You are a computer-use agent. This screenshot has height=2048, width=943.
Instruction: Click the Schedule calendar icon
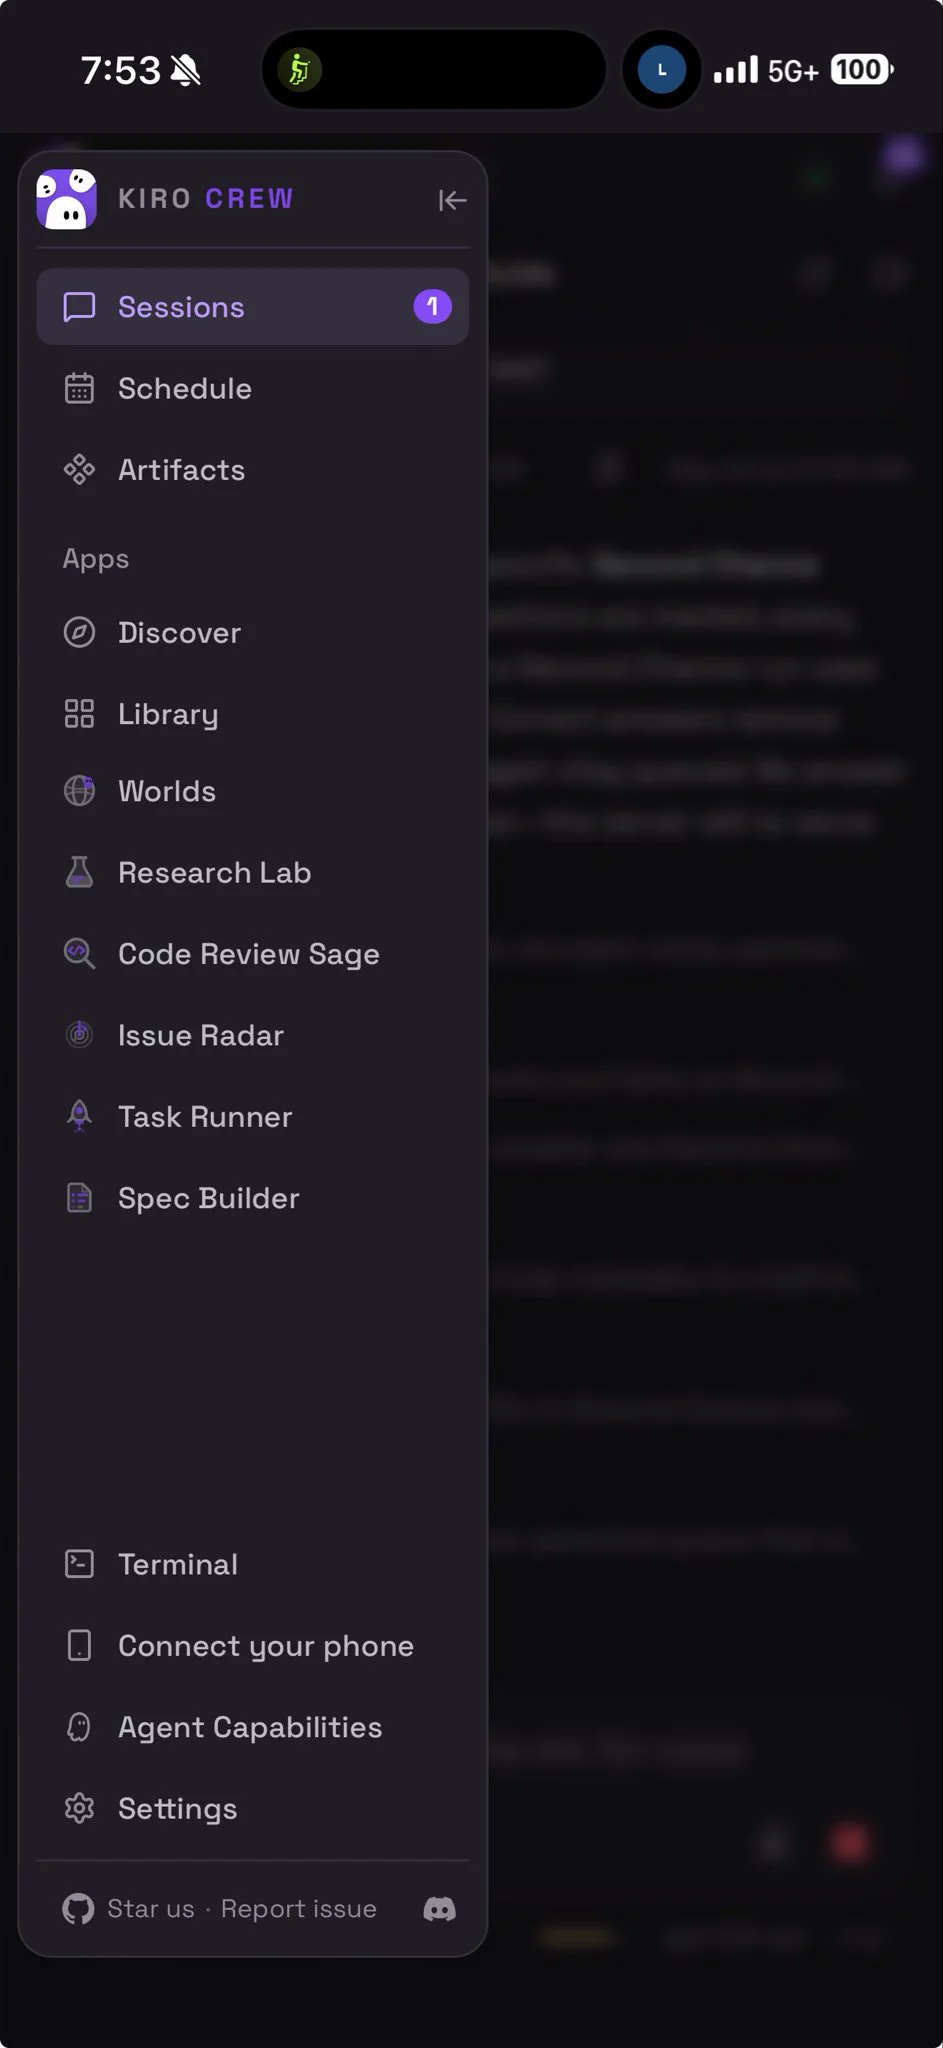(79, 388)
